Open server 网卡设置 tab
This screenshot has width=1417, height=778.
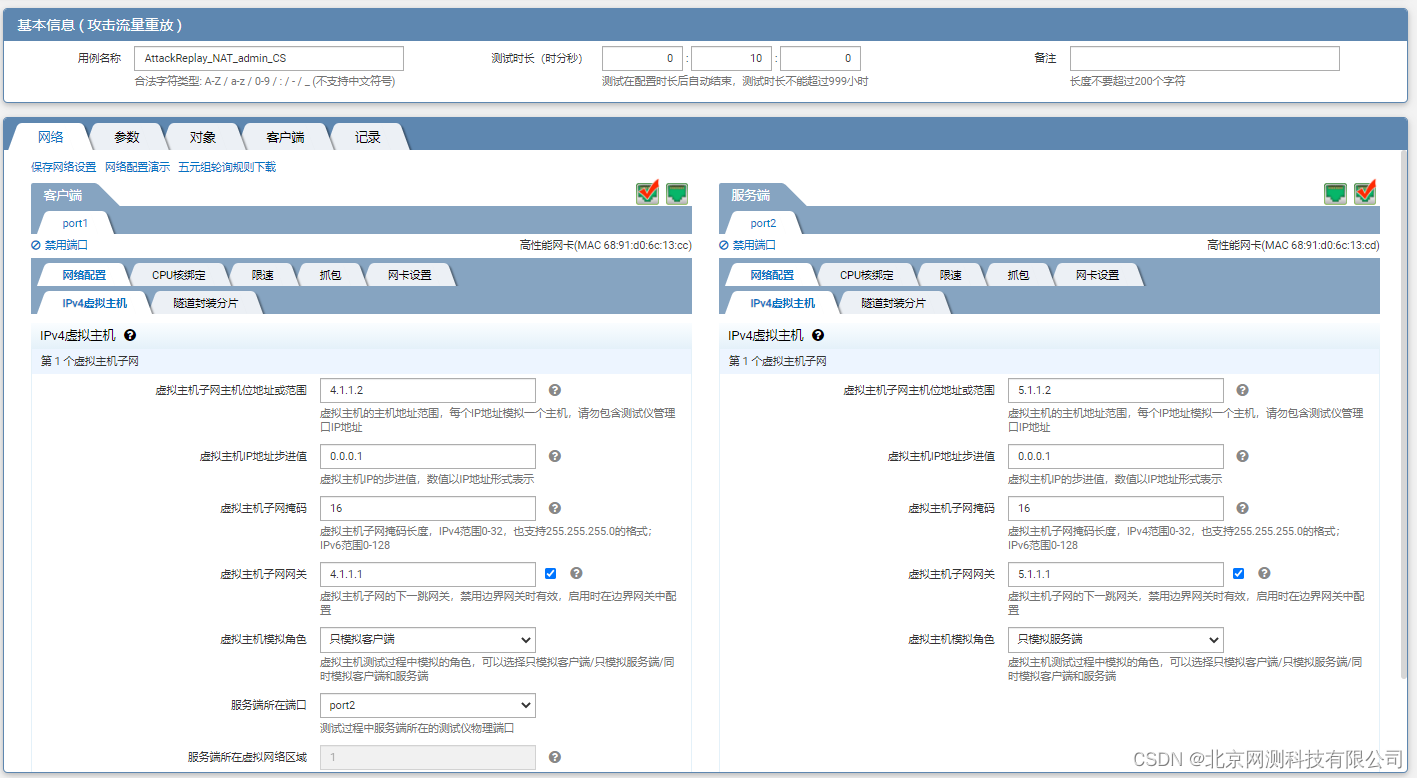click(1097, 275)
